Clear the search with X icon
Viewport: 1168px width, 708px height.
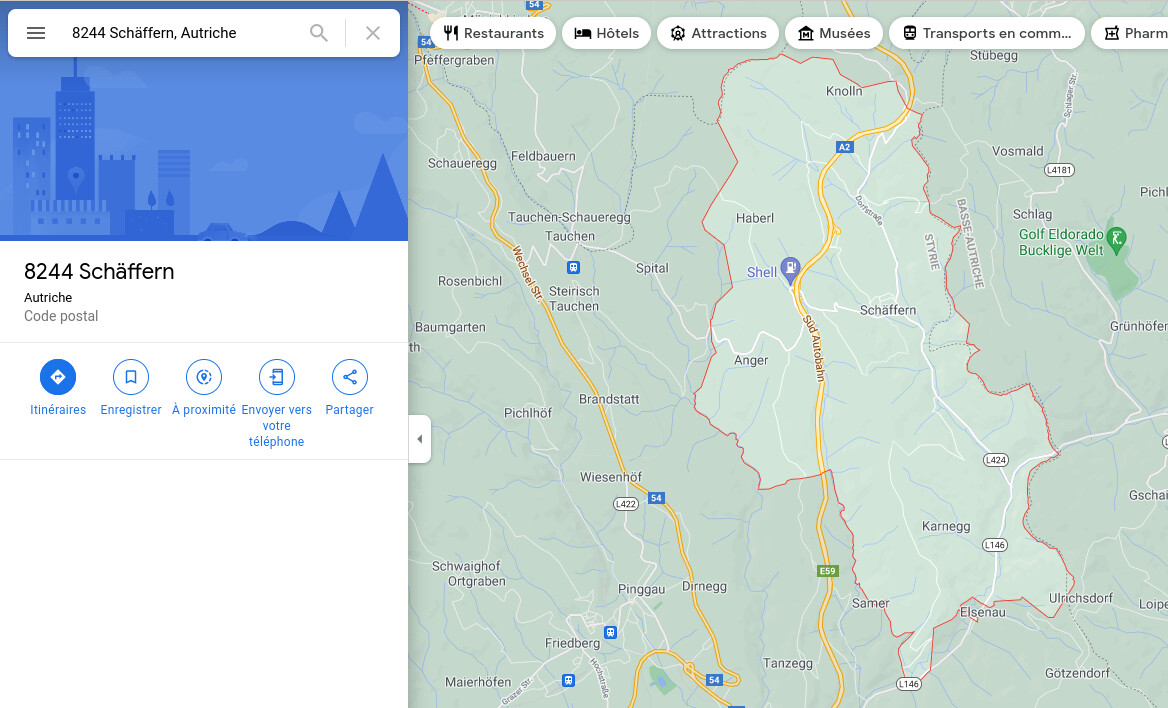373,33
